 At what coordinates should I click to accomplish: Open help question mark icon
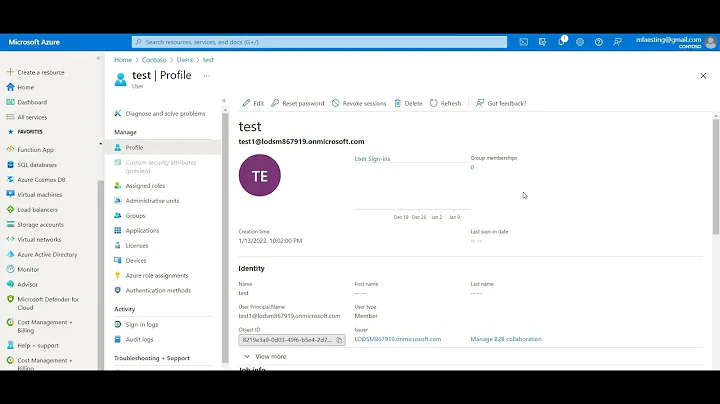[x=598, y=42]
